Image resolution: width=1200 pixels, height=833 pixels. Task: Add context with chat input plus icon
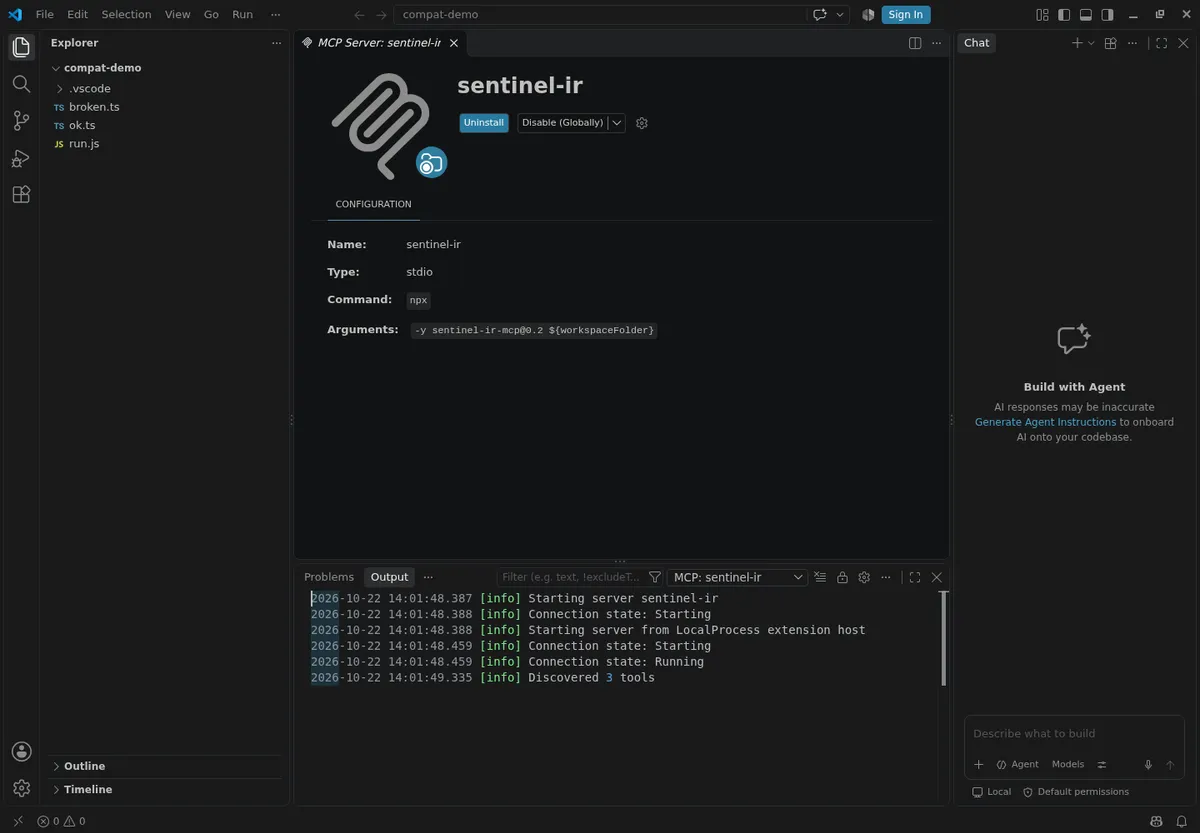[x=979, y=764]
